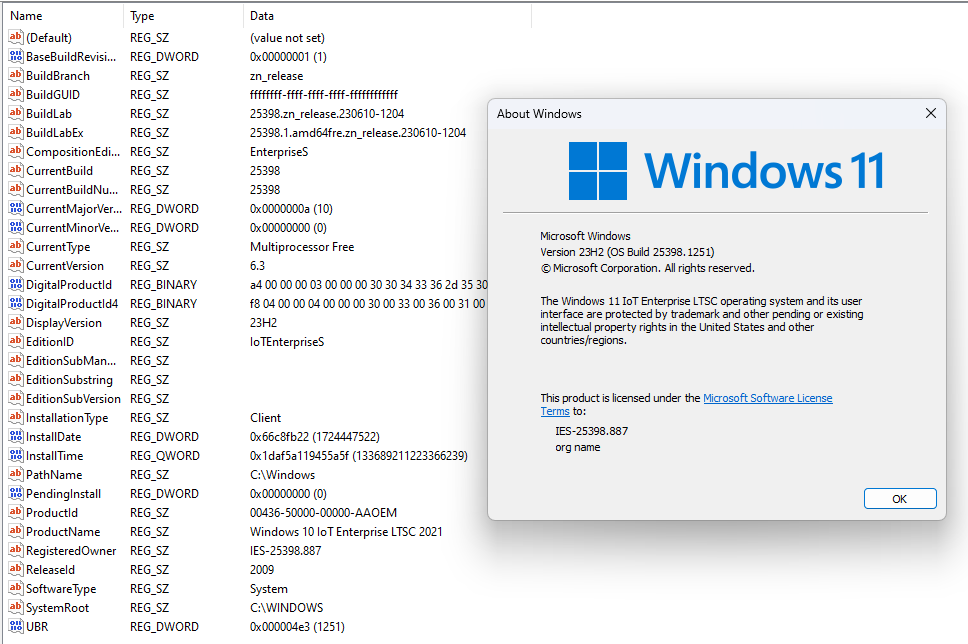Click the icon beside BuildLabEx entry
Viewport: 968px width, 644px height.
(x=15, y=132)
